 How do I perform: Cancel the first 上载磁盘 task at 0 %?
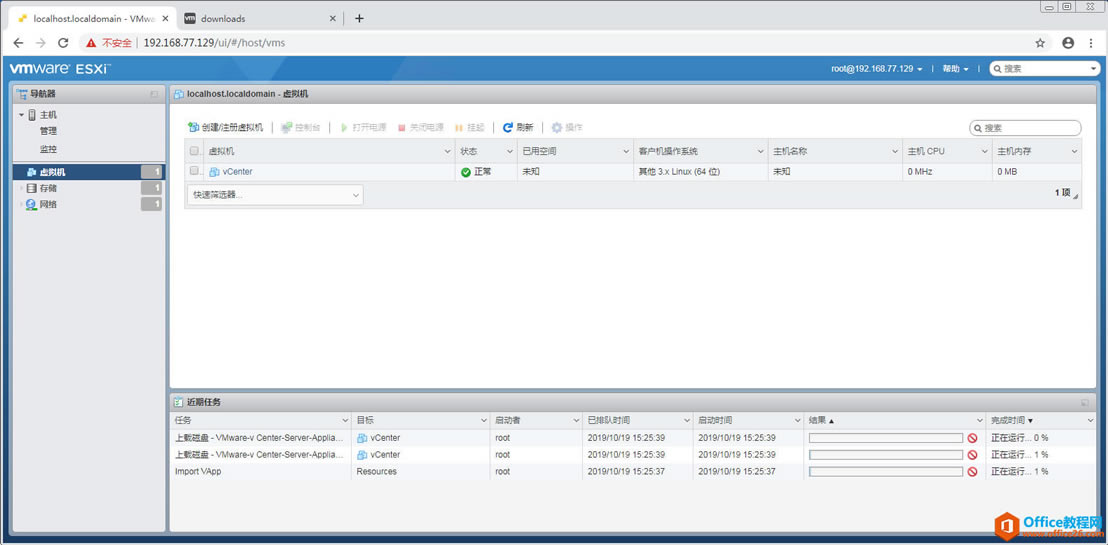pyautogui.click(x=972, y=438)
